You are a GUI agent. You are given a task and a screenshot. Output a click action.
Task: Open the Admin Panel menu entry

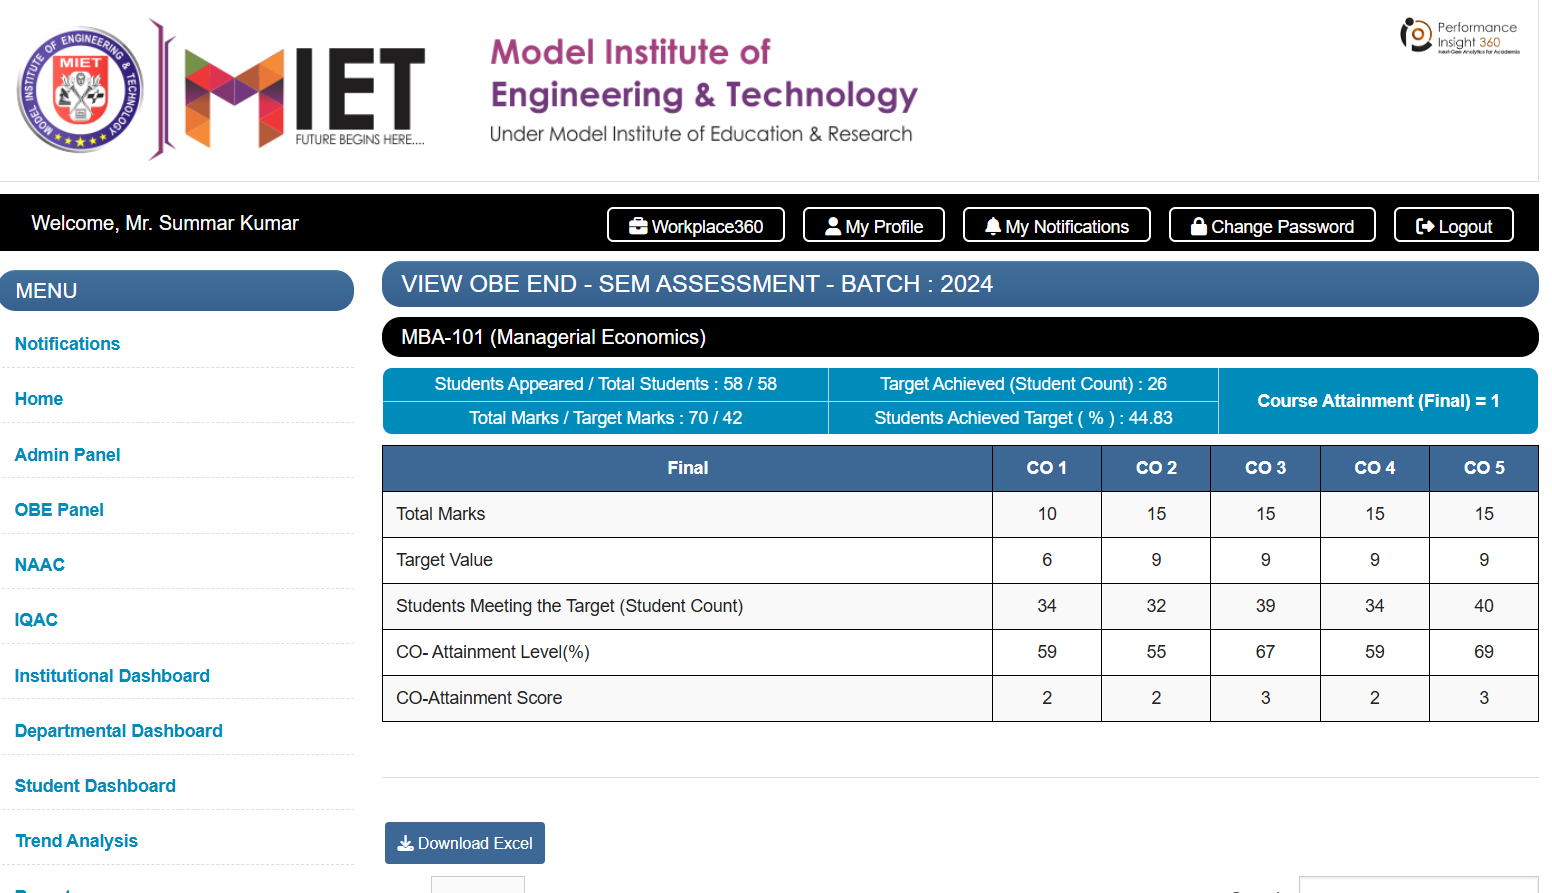click(x=67, y=454)
